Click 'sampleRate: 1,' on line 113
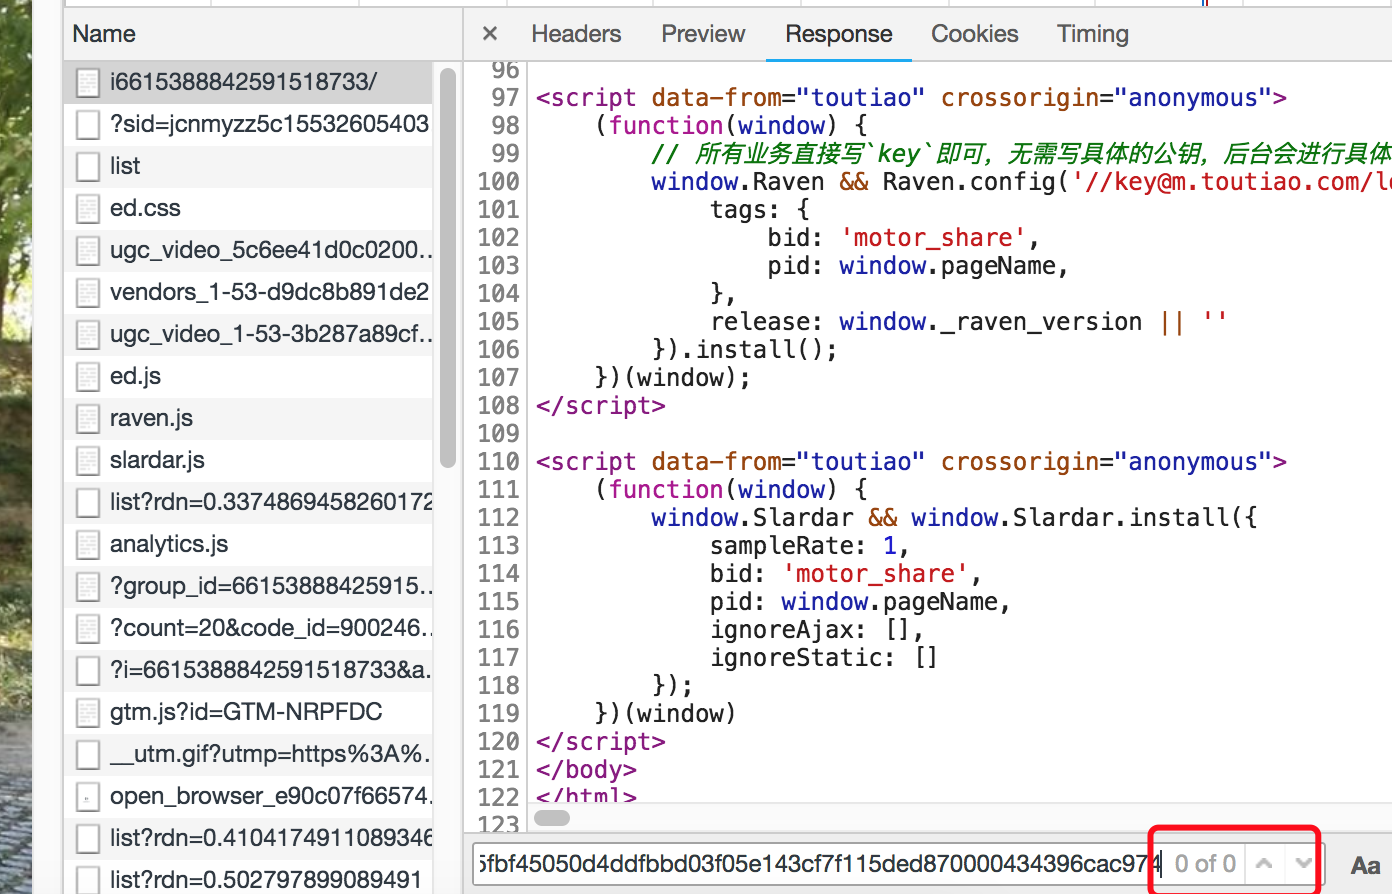The width and height of the screenshot is (1392, 894). point(810,546)
